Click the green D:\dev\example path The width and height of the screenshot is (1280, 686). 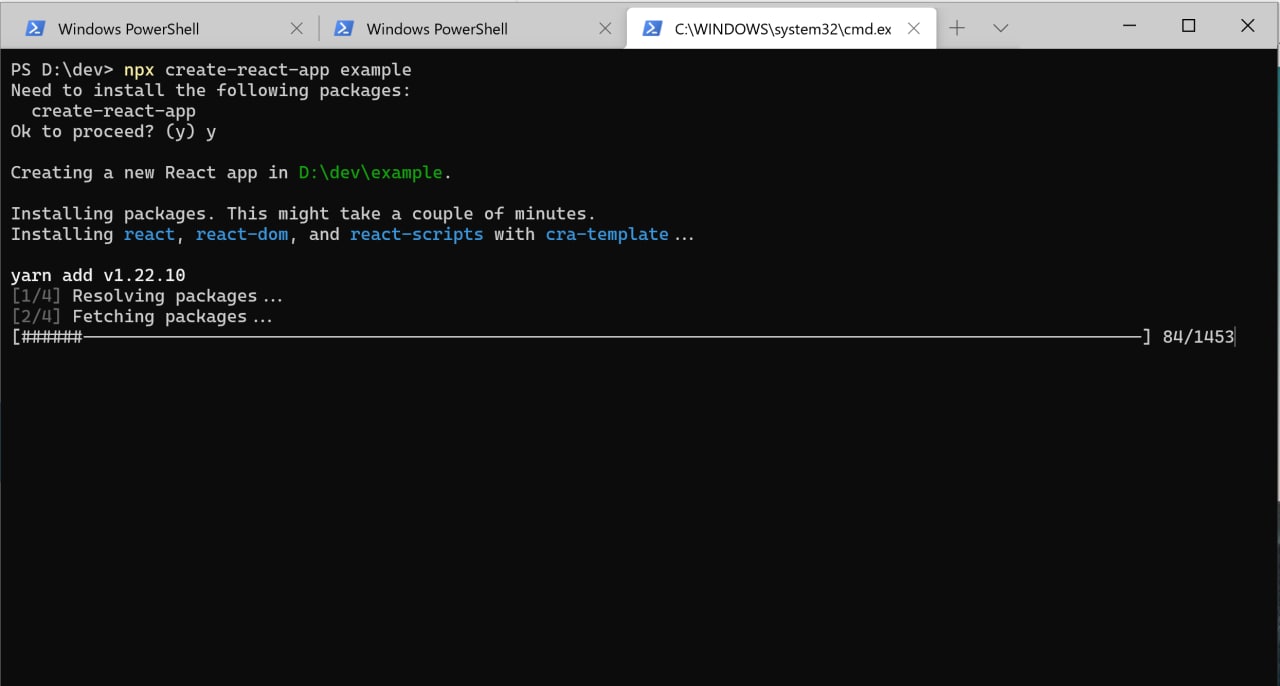tap(370, 173)
